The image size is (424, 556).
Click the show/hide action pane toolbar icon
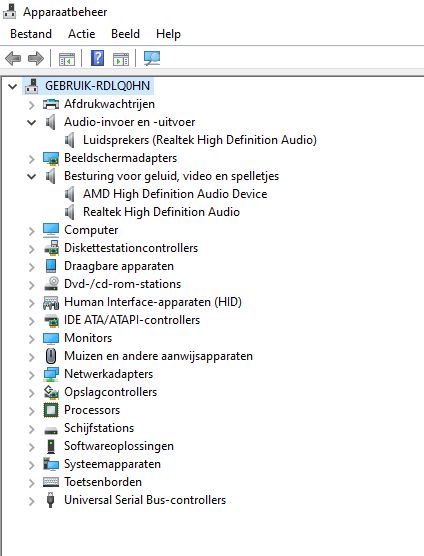[x=121, y=59]
